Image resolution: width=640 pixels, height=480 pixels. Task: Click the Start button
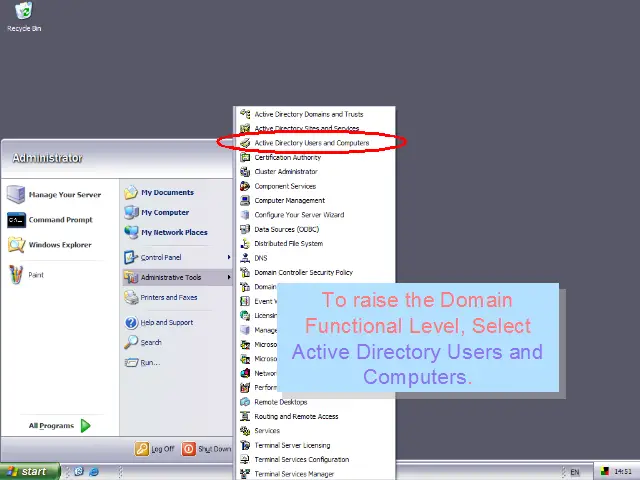coord(30,471)
